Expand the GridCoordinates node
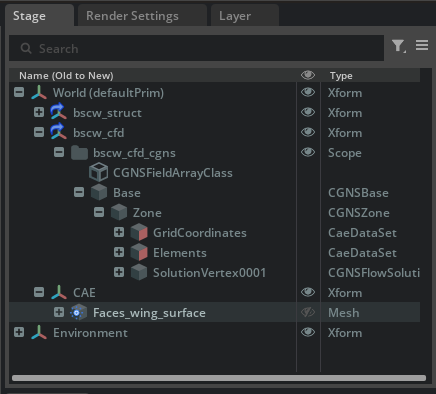Screen dimensions: 436x394 (x=119, y=232)
